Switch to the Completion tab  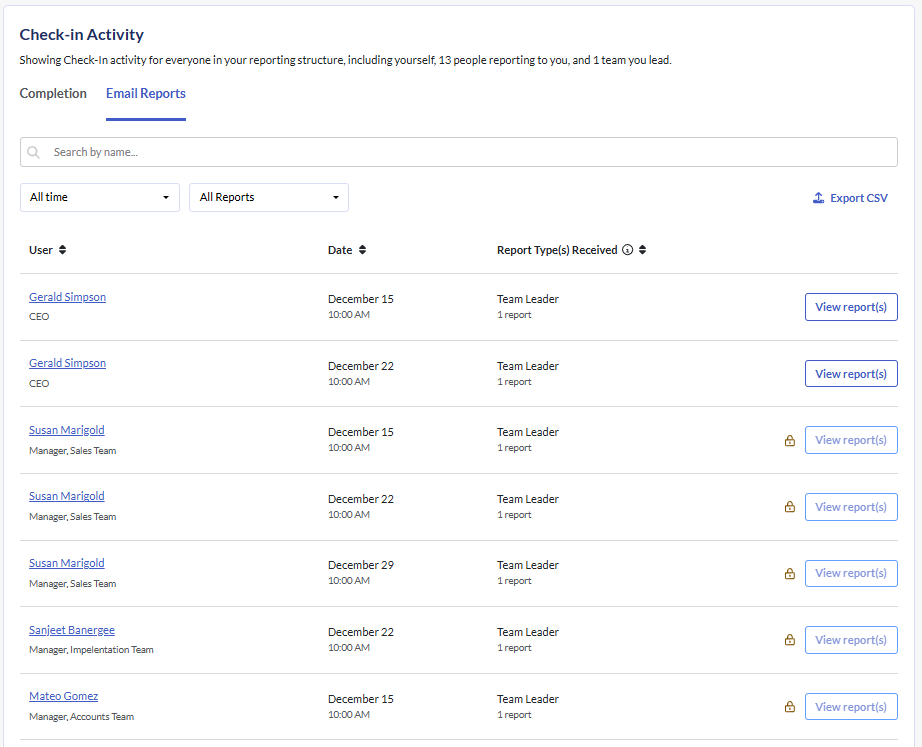tap(53, 94)
